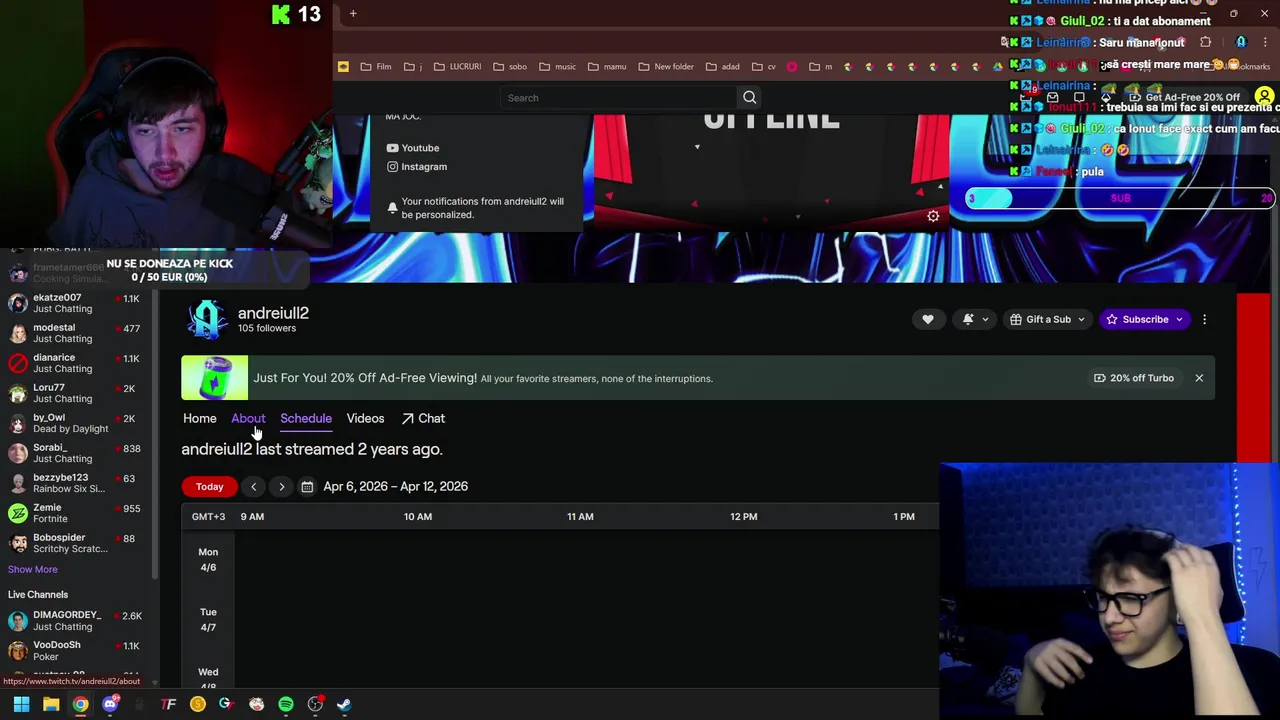Image resolution: width=1280 pixels, height=720 pixels.
Task: Open the Film bookmarks folder
Action: coord(376,66)
